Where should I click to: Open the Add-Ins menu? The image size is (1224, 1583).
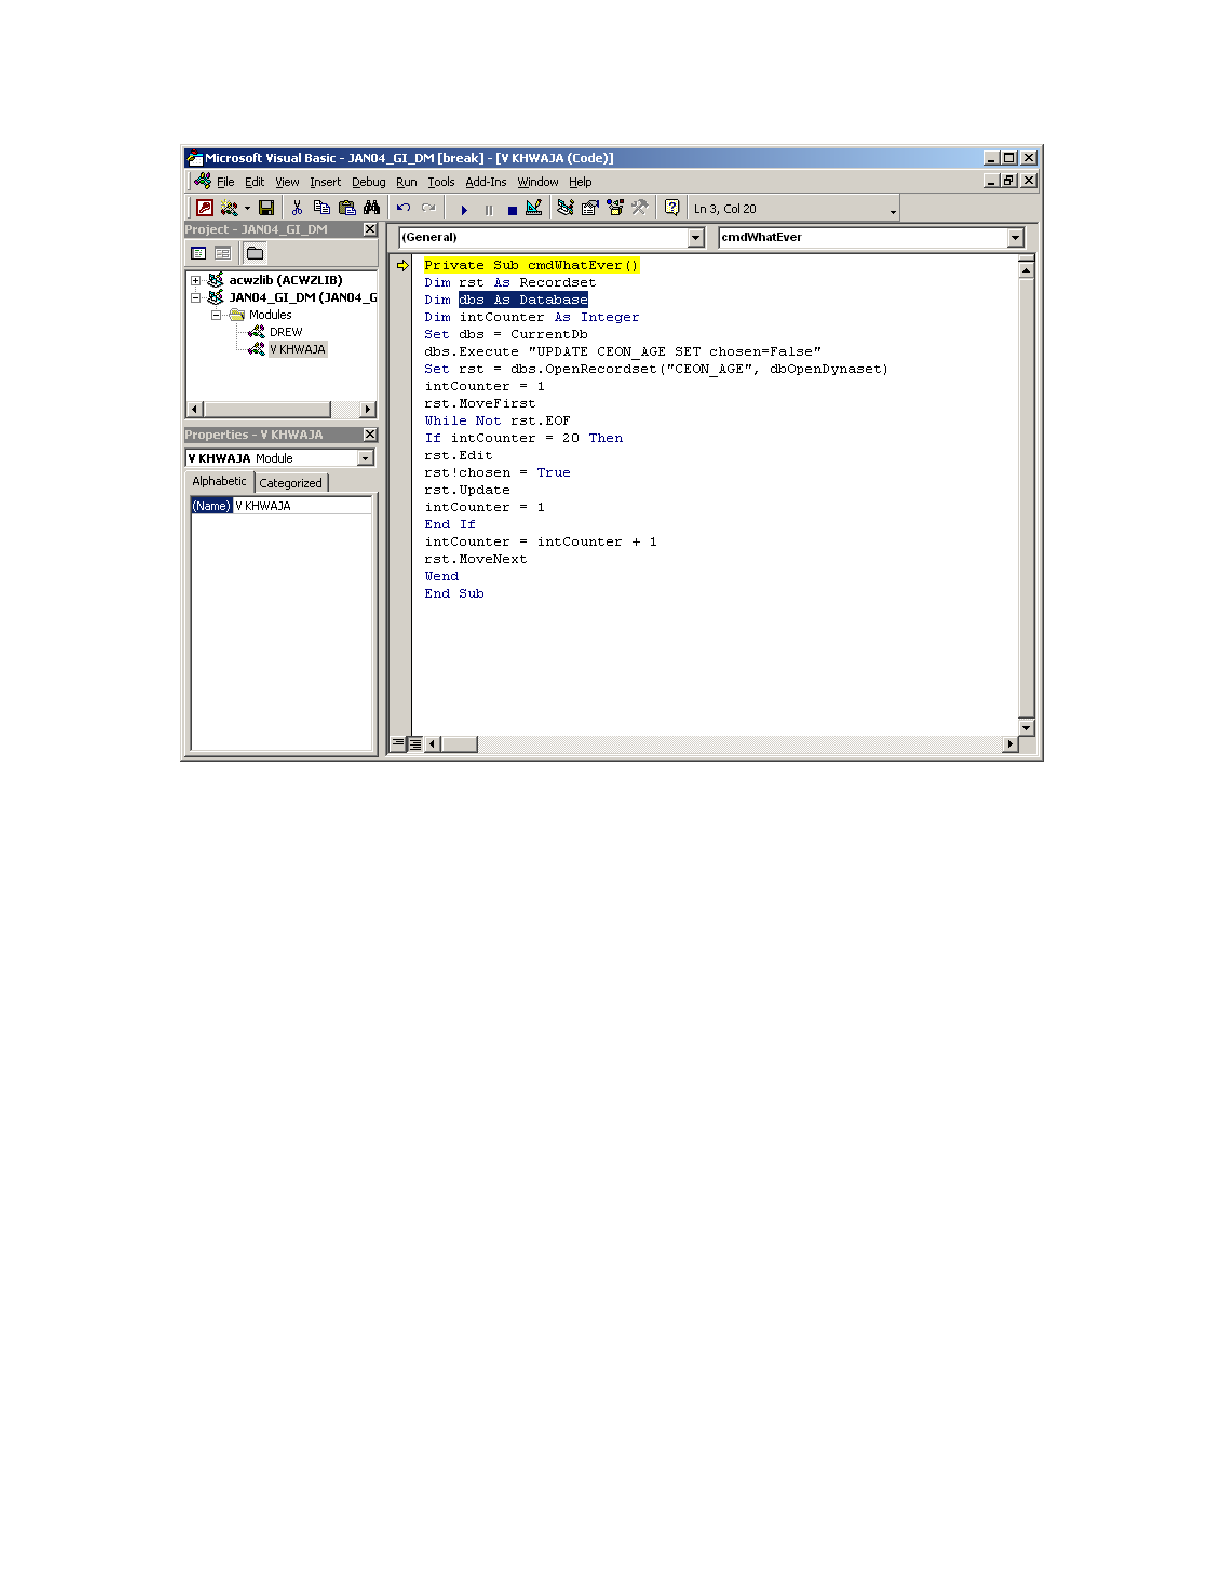coord(486,182)
